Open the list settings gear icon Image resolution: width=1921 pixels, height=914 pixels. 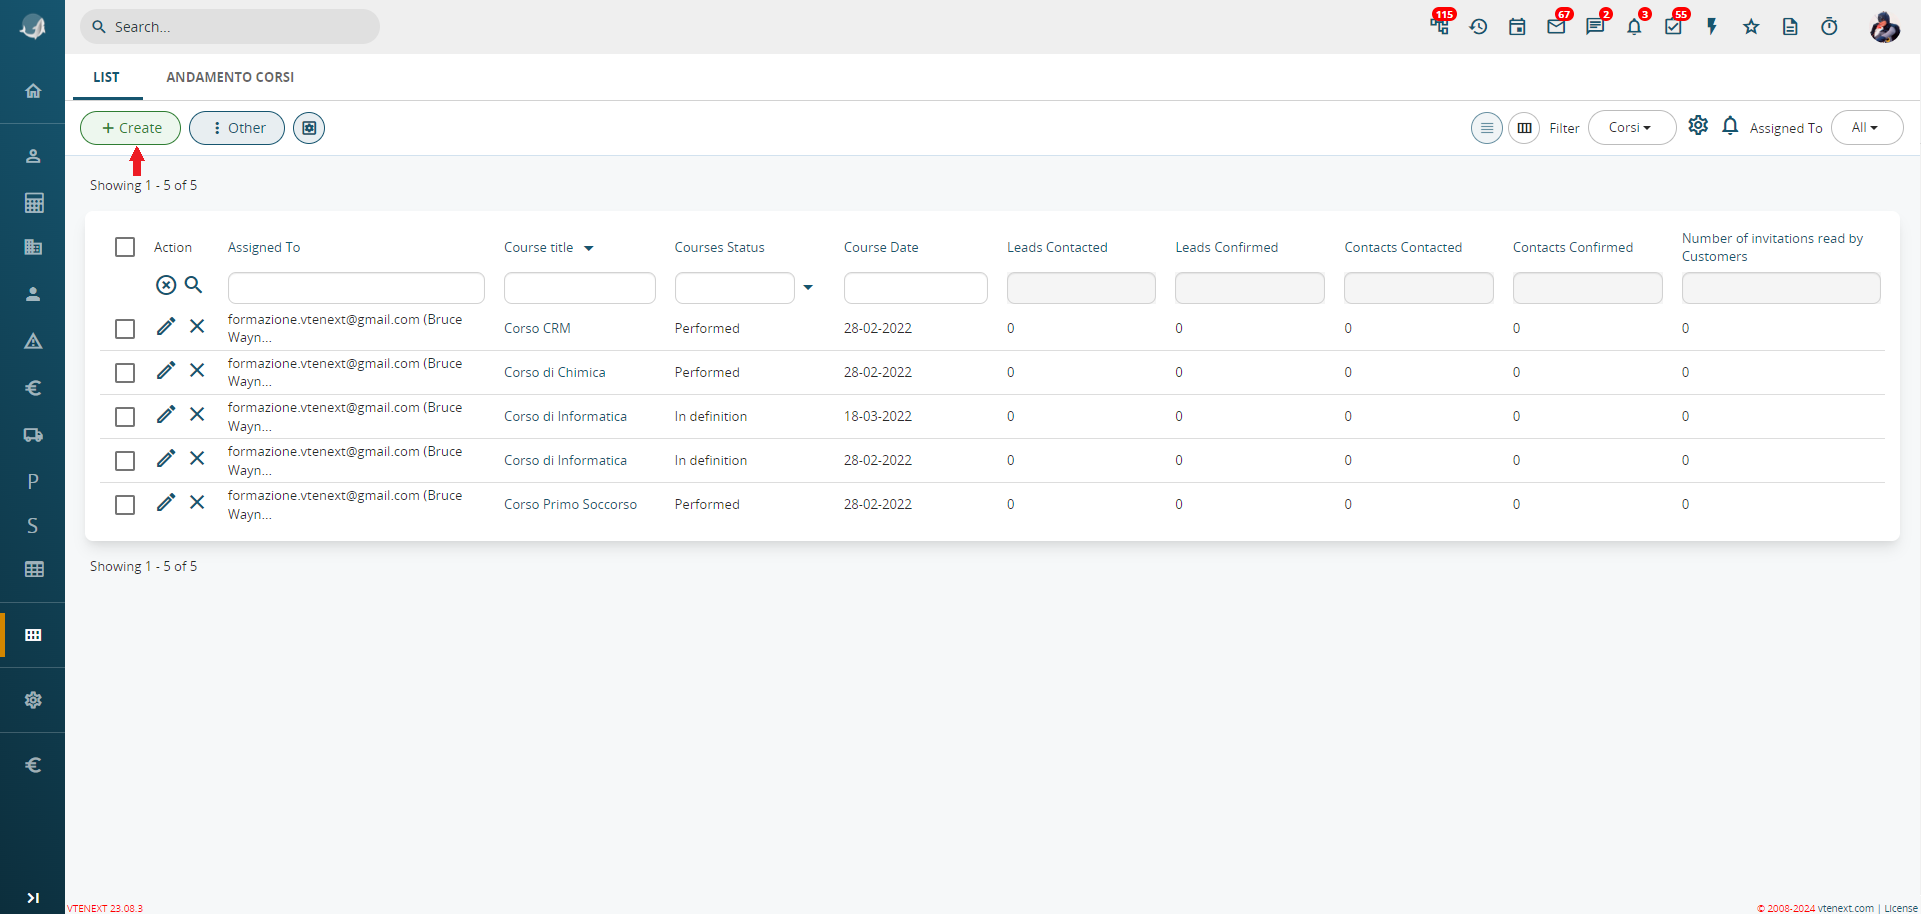1698,125
